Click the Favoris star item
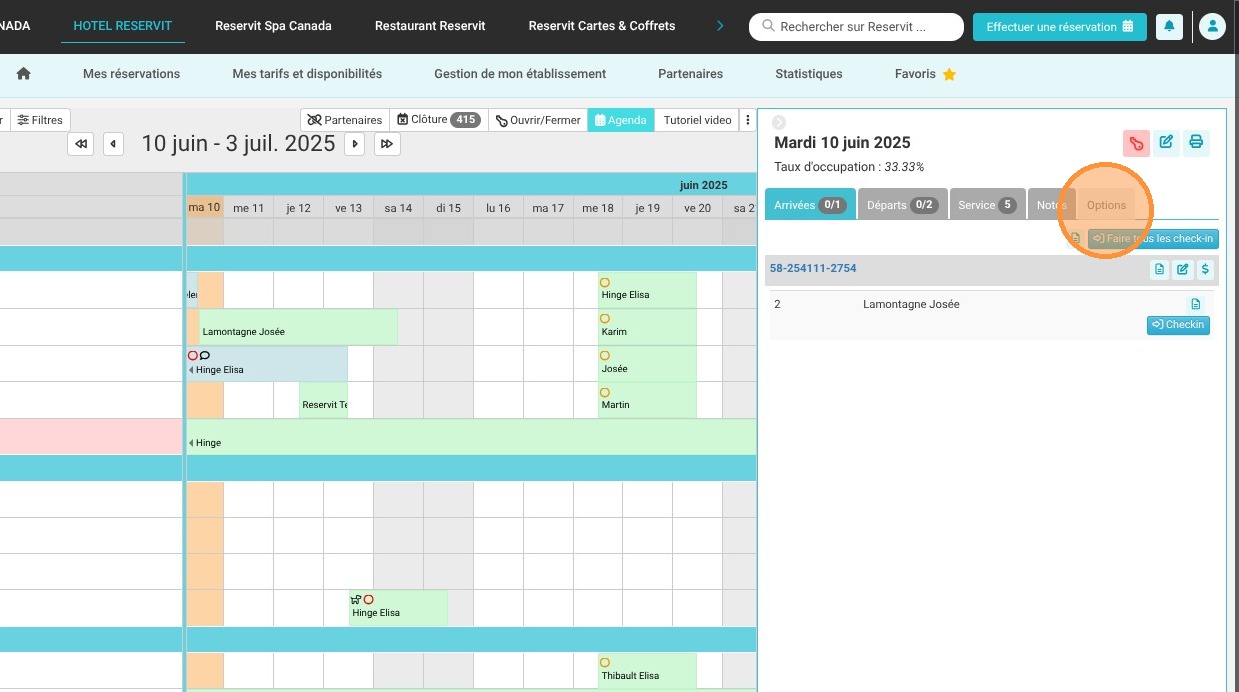The image size is (1239, 692). pyautogui.click(x=926, y=74)
